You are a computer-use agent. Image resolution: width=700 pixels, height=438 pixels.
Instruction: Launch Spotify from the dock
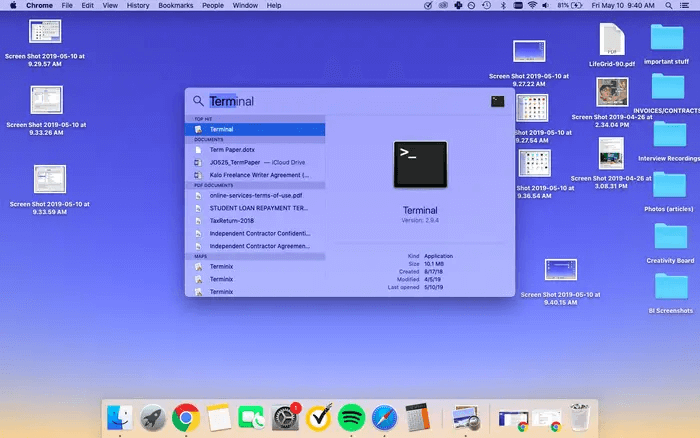(x=350, y=417)
